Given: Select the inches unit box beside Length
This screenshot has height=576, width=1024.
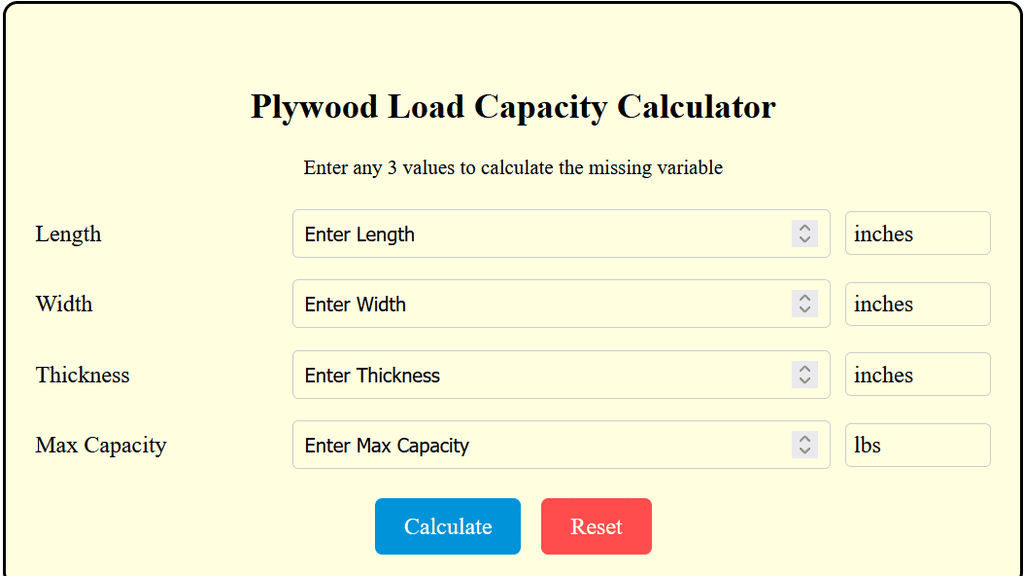Looking at the screenshot, I should pos(917,233).
